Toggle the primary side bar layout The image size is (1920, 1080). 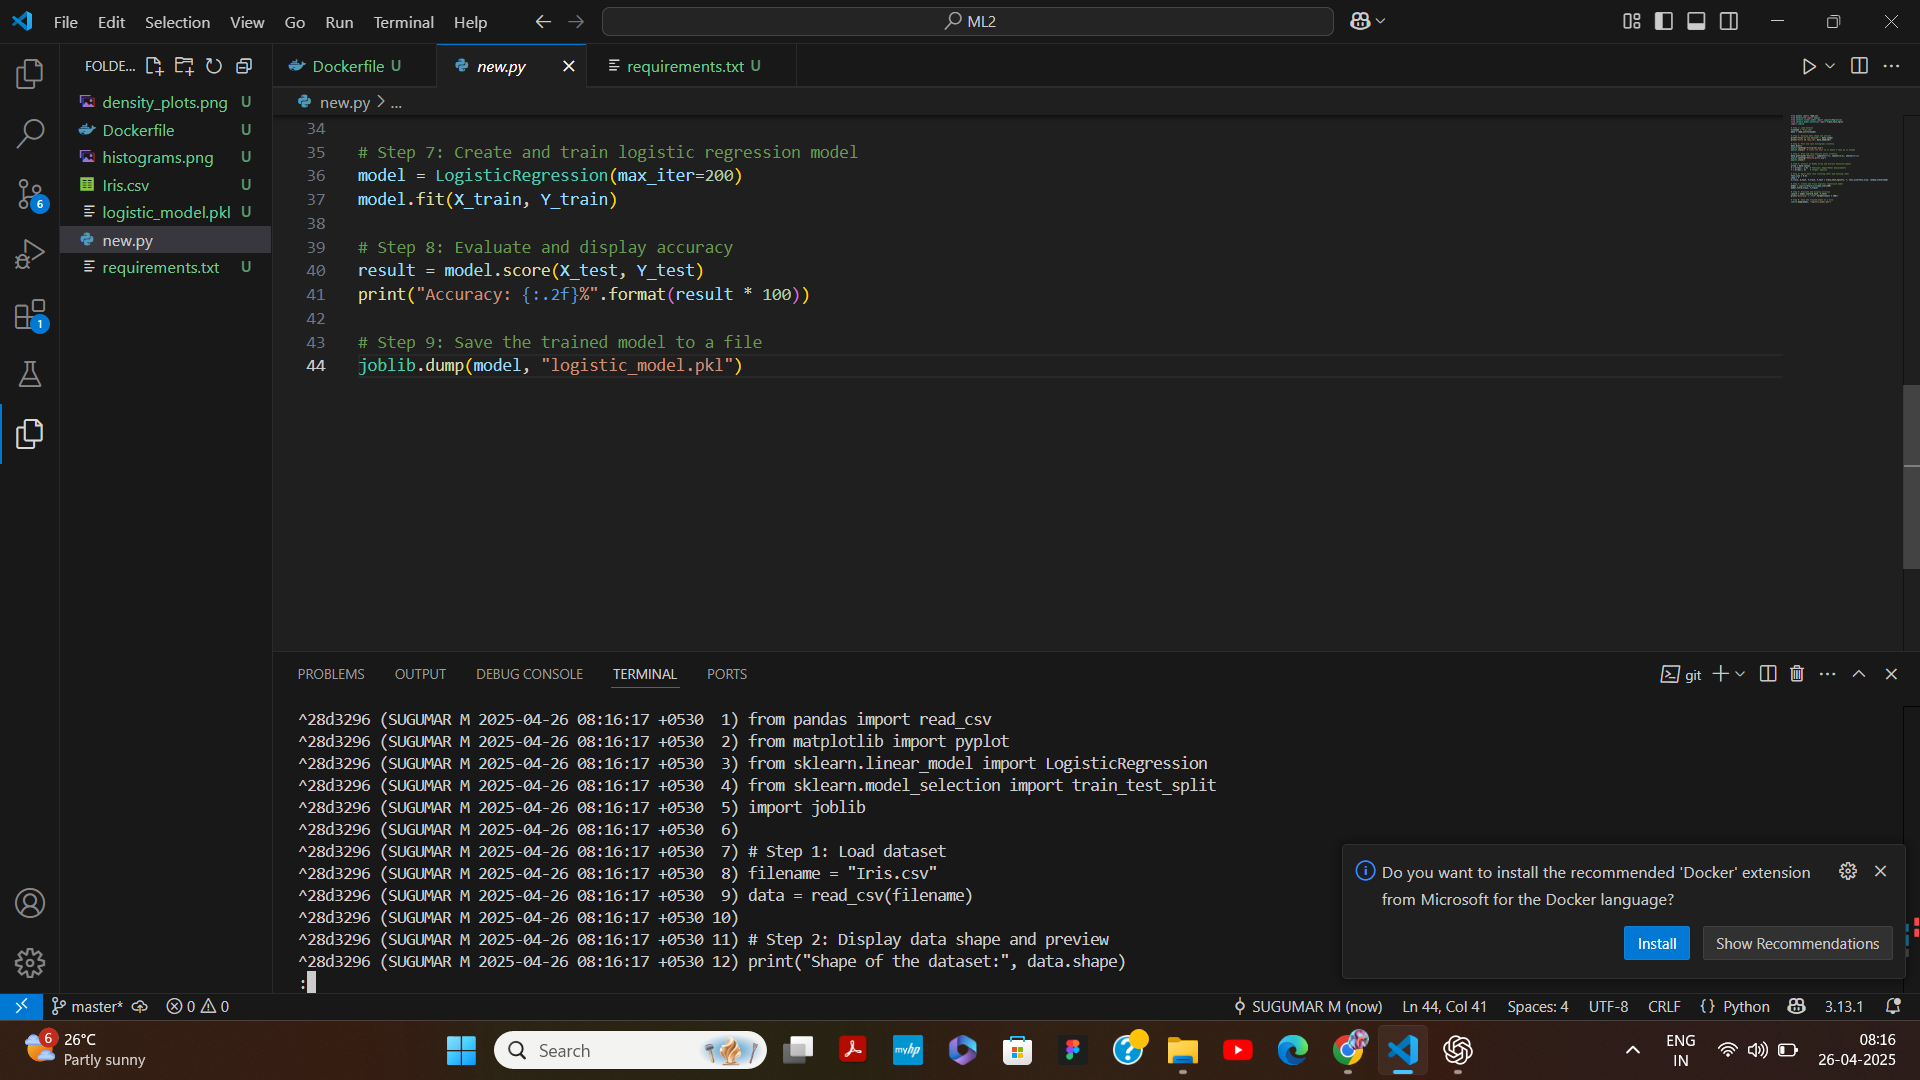[x=1664, y=21]
